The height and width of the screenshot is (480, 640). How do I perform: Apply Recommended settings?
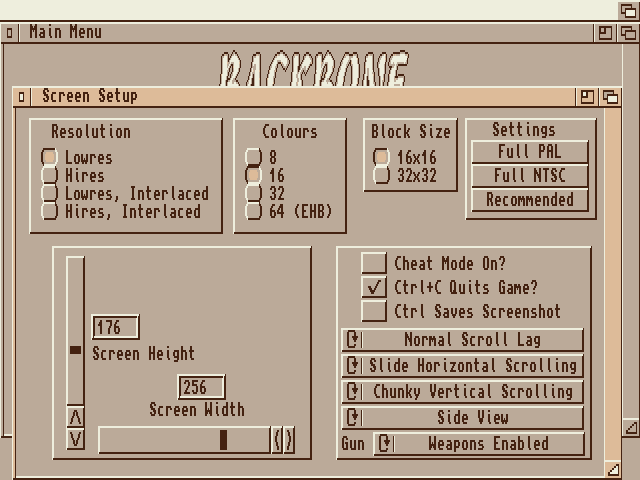pyautogui.click(x=530, y=200)
